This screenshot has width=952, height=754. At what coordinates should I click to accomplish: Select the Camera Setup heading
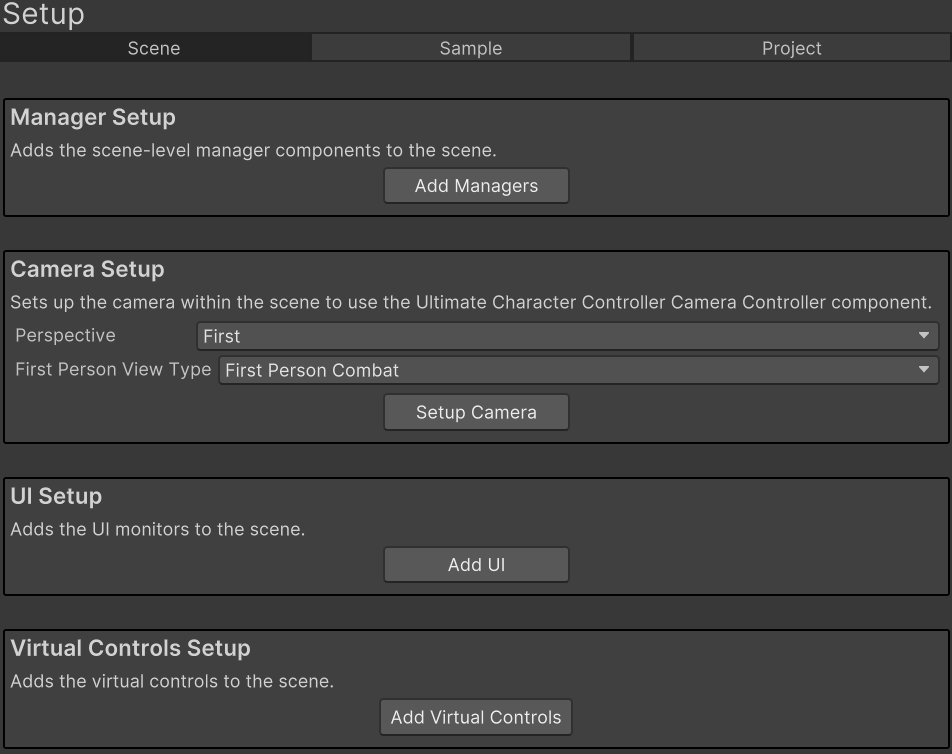87,270
